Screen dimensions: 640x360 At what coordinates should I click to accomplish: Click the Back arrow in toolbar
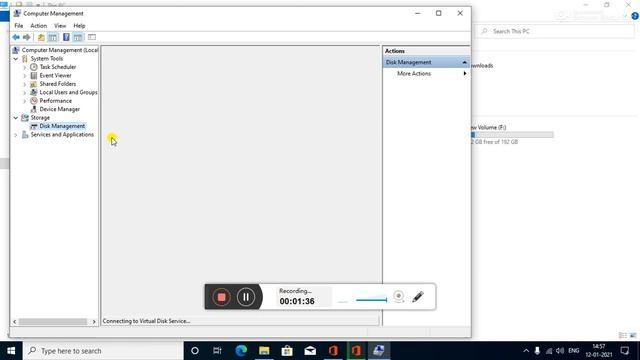[16, 37]
